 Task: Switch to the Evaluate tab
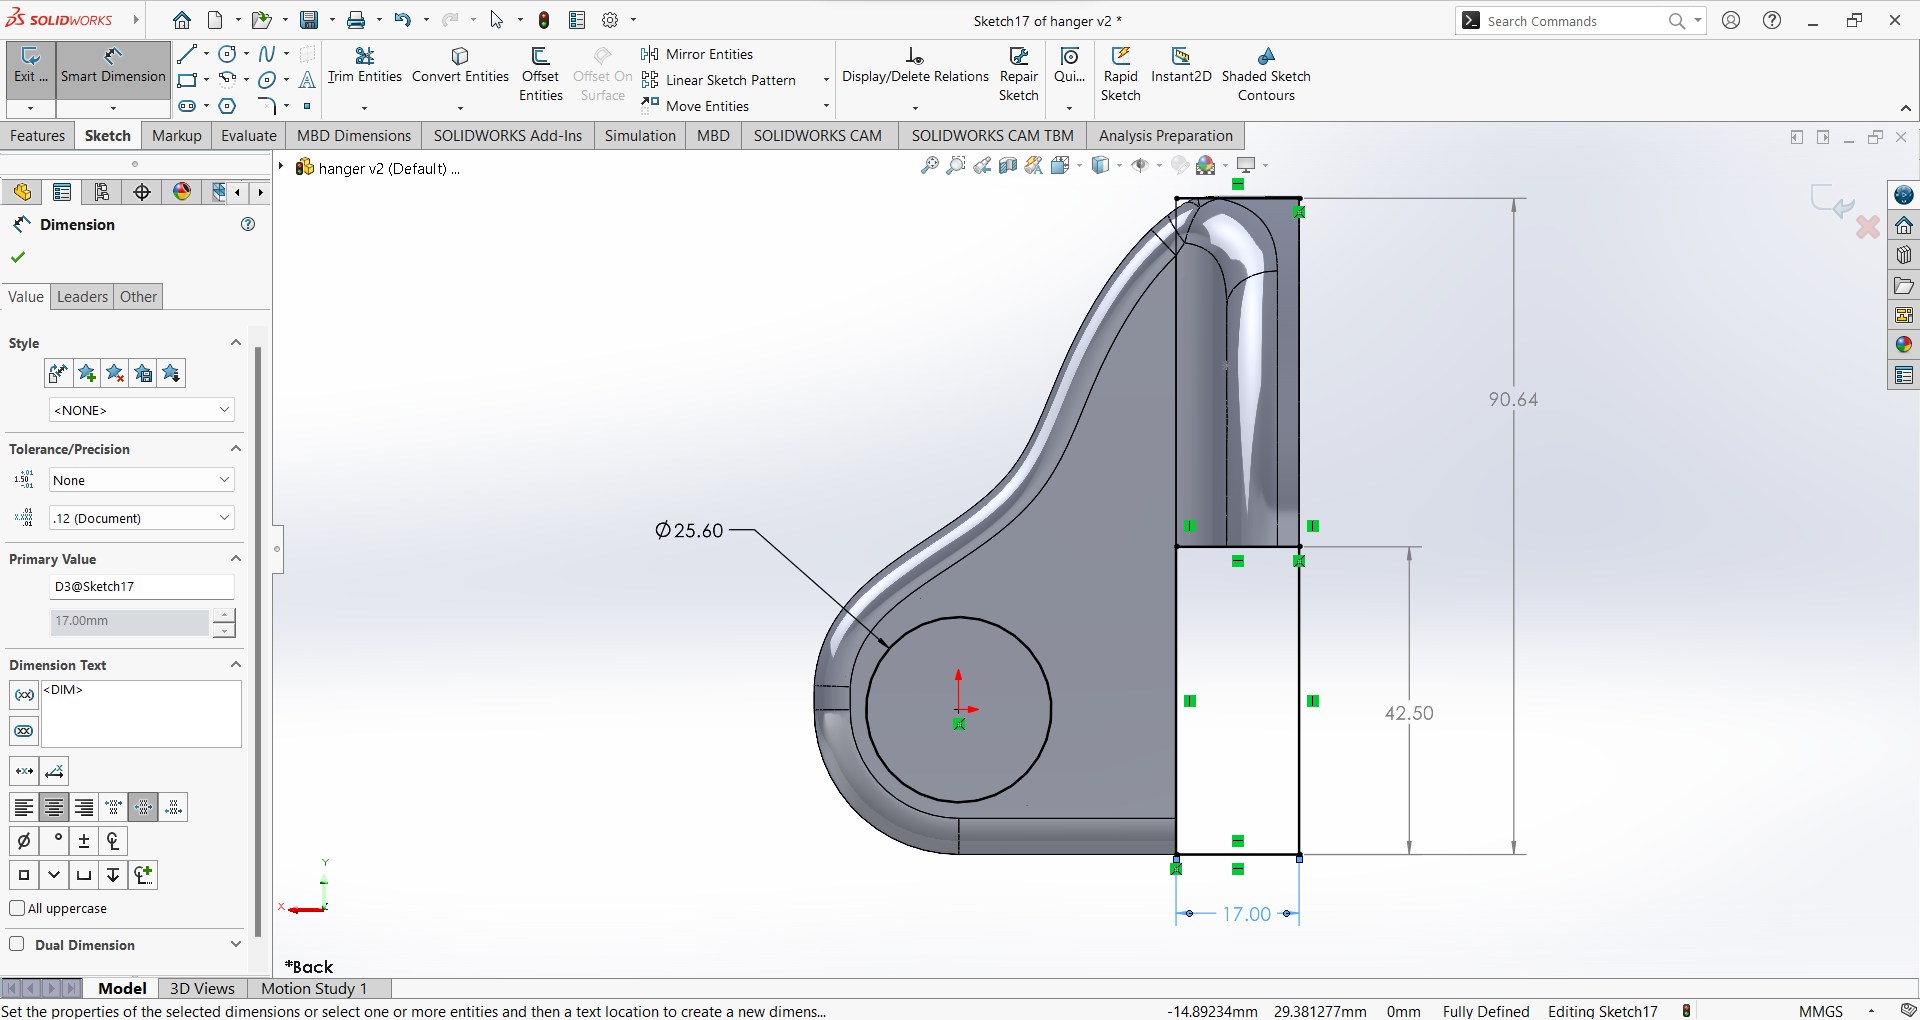248,136
